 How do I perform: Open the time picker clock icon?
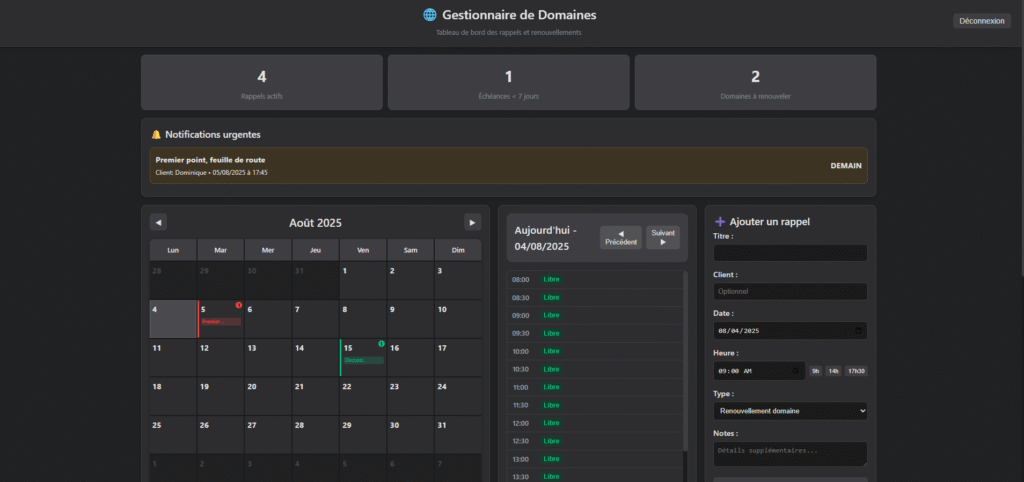[795, 371]
